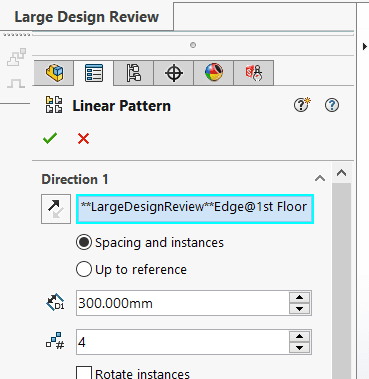Expand the side panel with right arrow
This screenshot has height=379, width=369.
(365, 47)
